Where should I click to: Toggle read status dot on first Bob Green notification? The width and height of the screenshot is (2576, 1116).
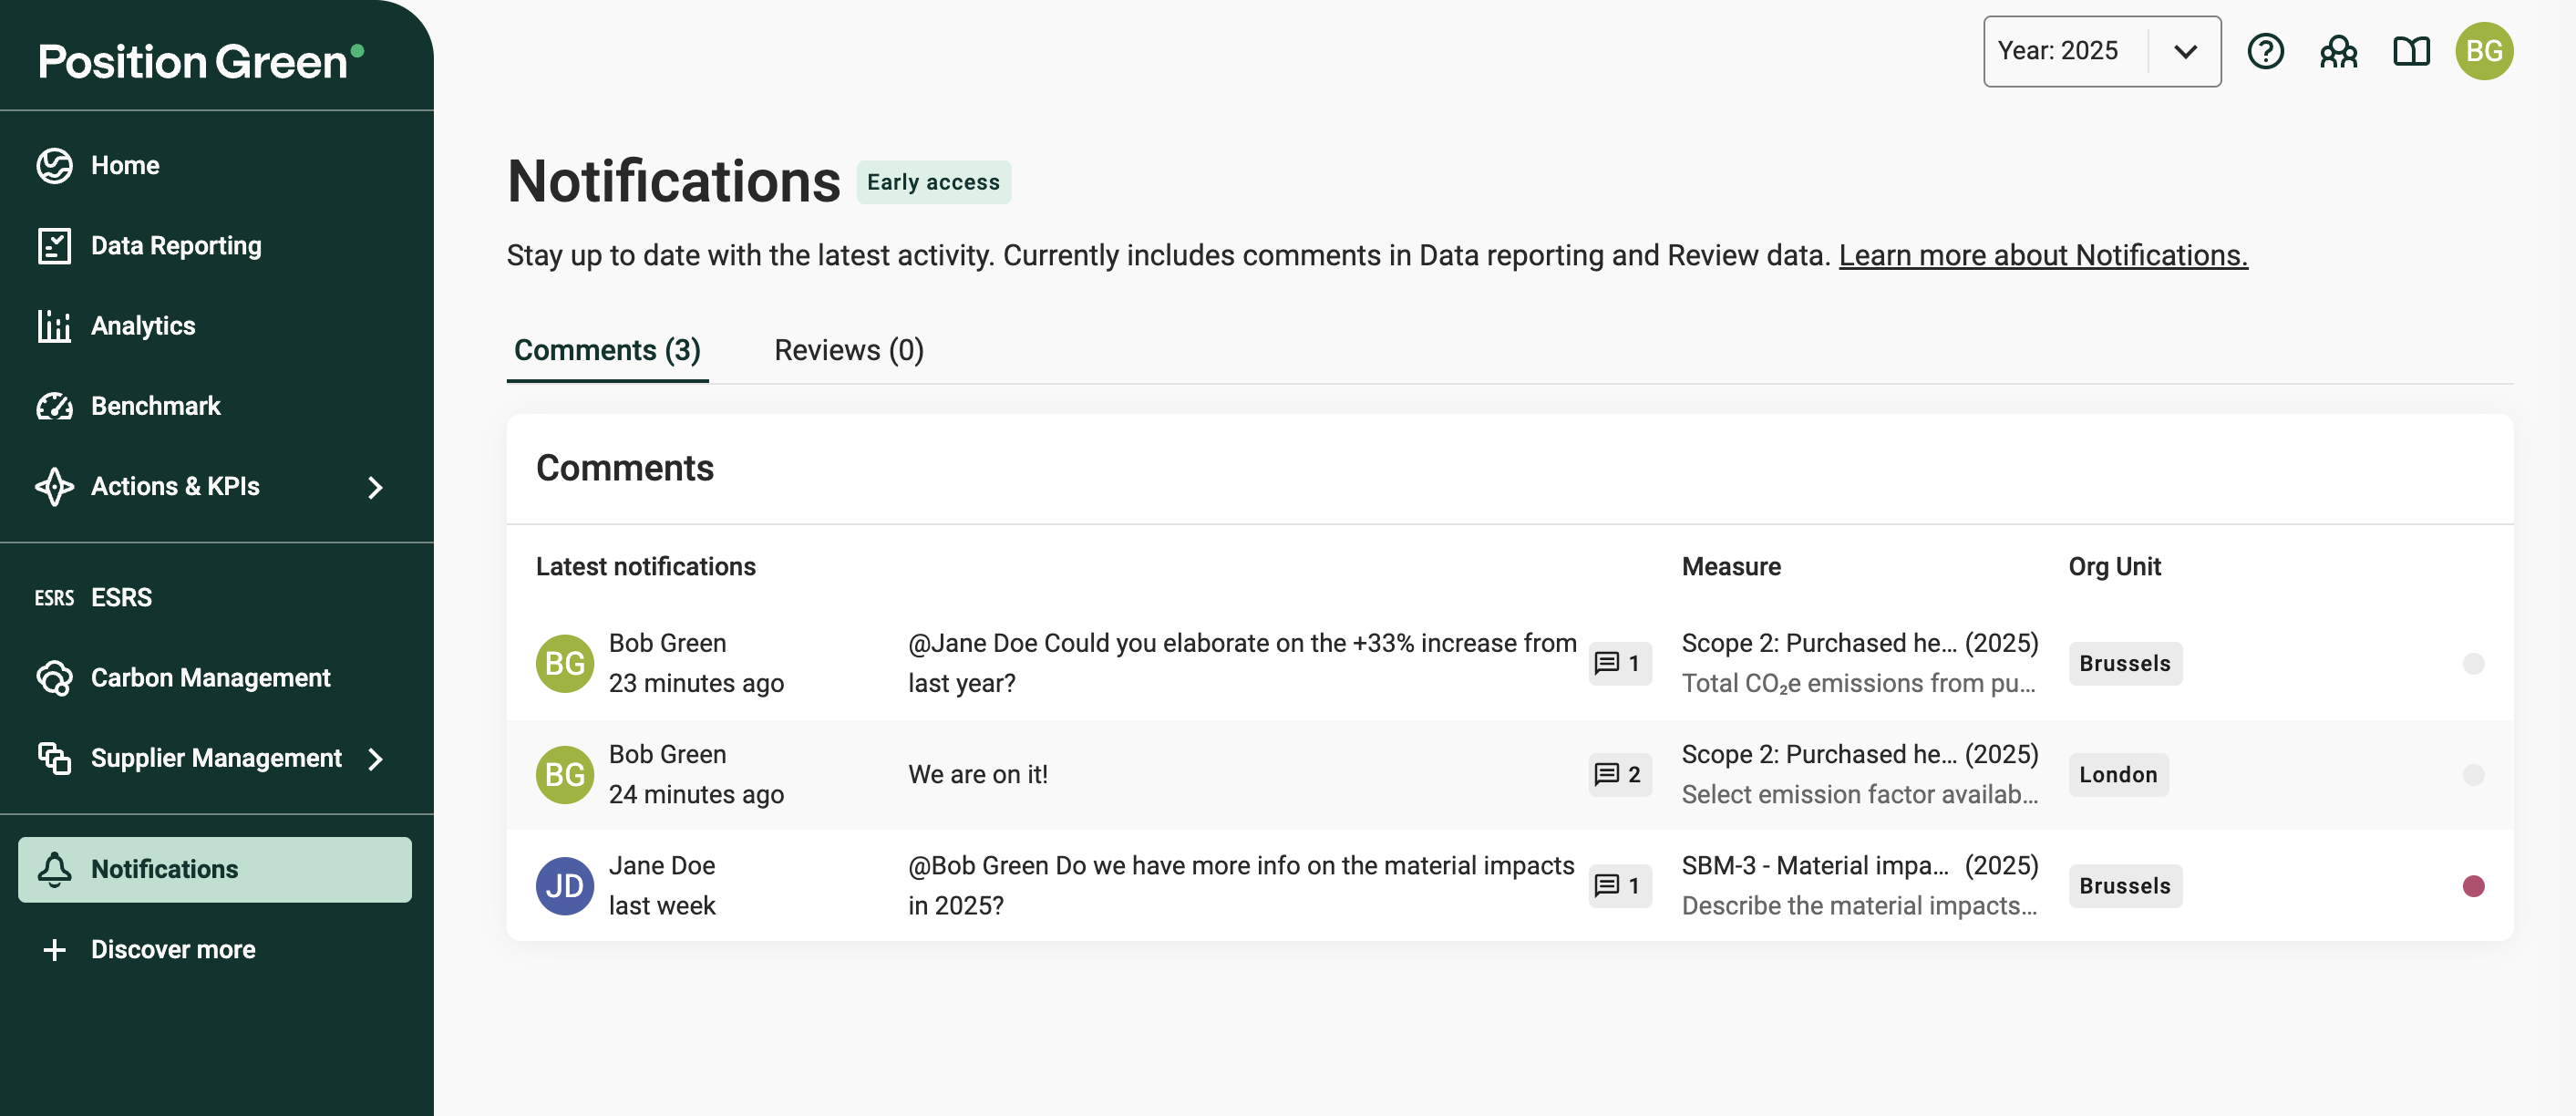tap(2473, 663)
